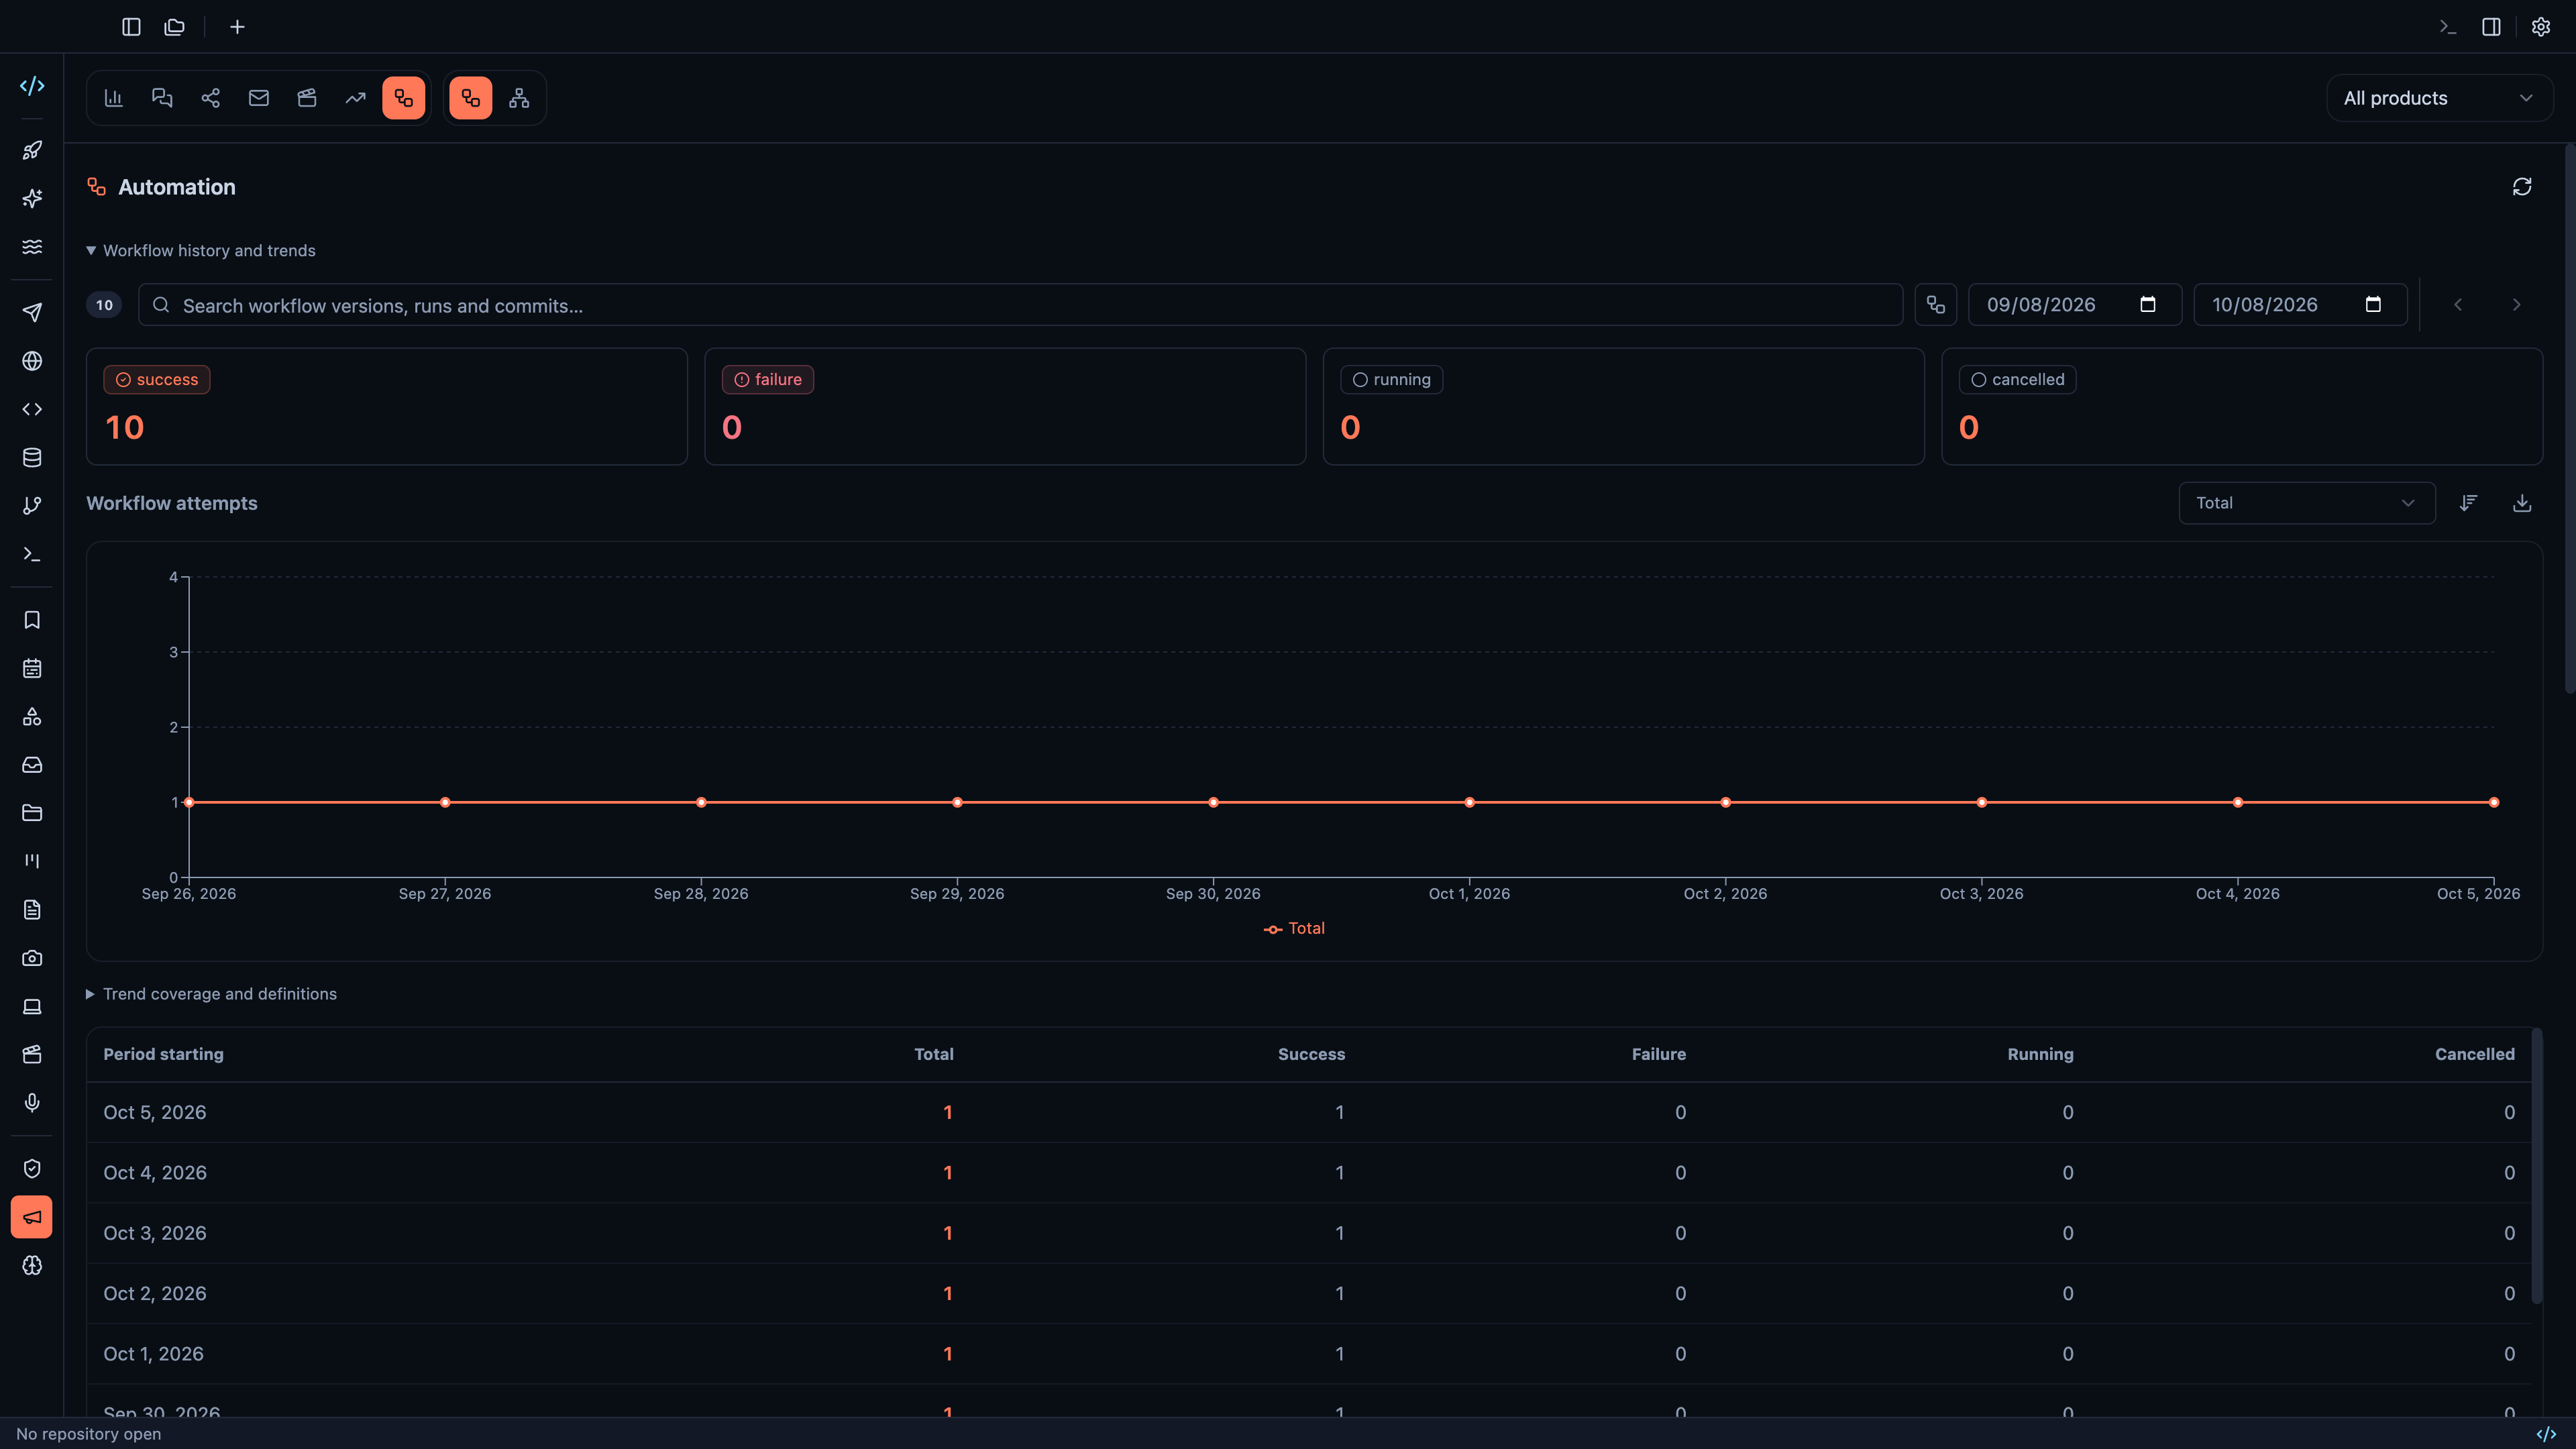Open the database sidebar icon
The height and width of the screenshot is (1449, 2576).
(x=32, y=457)
